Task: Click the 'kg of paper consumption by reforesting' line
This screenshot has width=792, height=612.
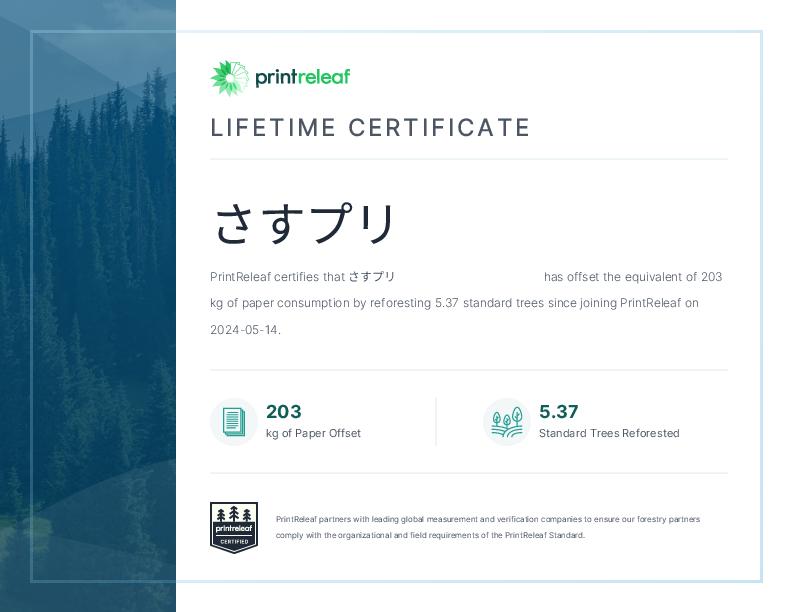Action: 455,303
